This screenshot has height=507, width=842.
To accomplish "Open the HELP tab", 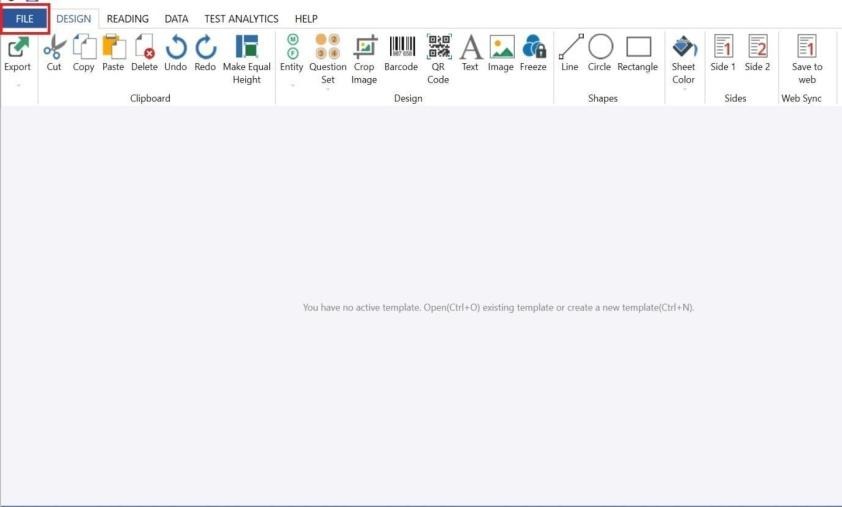I will pos(306,19).
